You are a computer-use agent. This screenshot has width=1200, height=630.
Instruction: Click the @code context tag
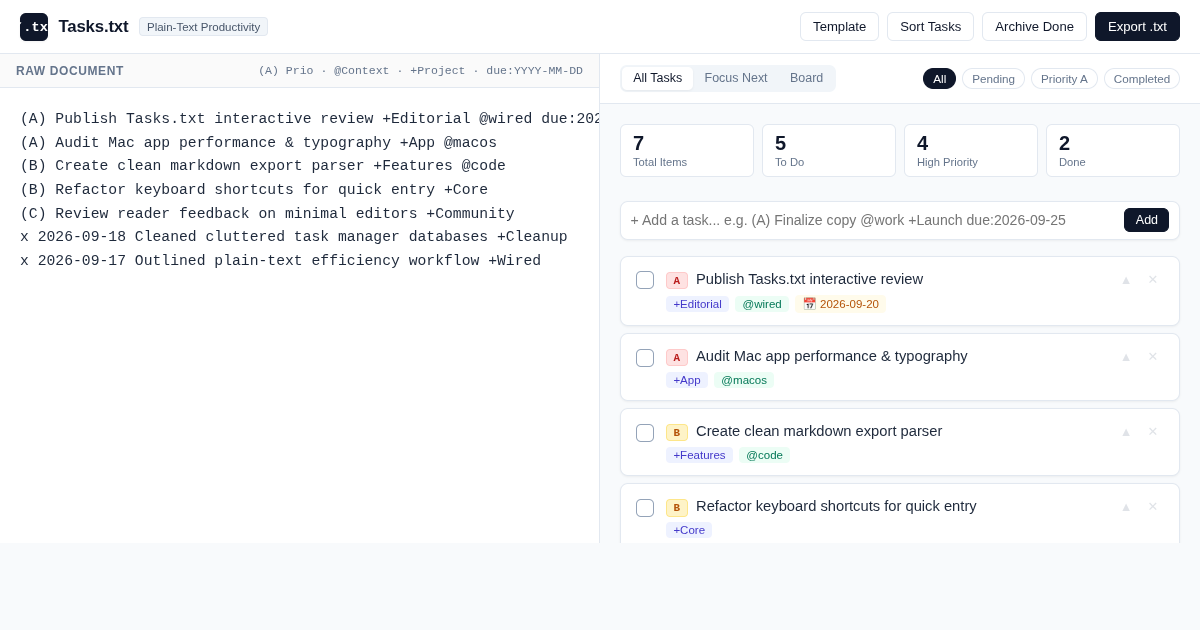point(764,455)
